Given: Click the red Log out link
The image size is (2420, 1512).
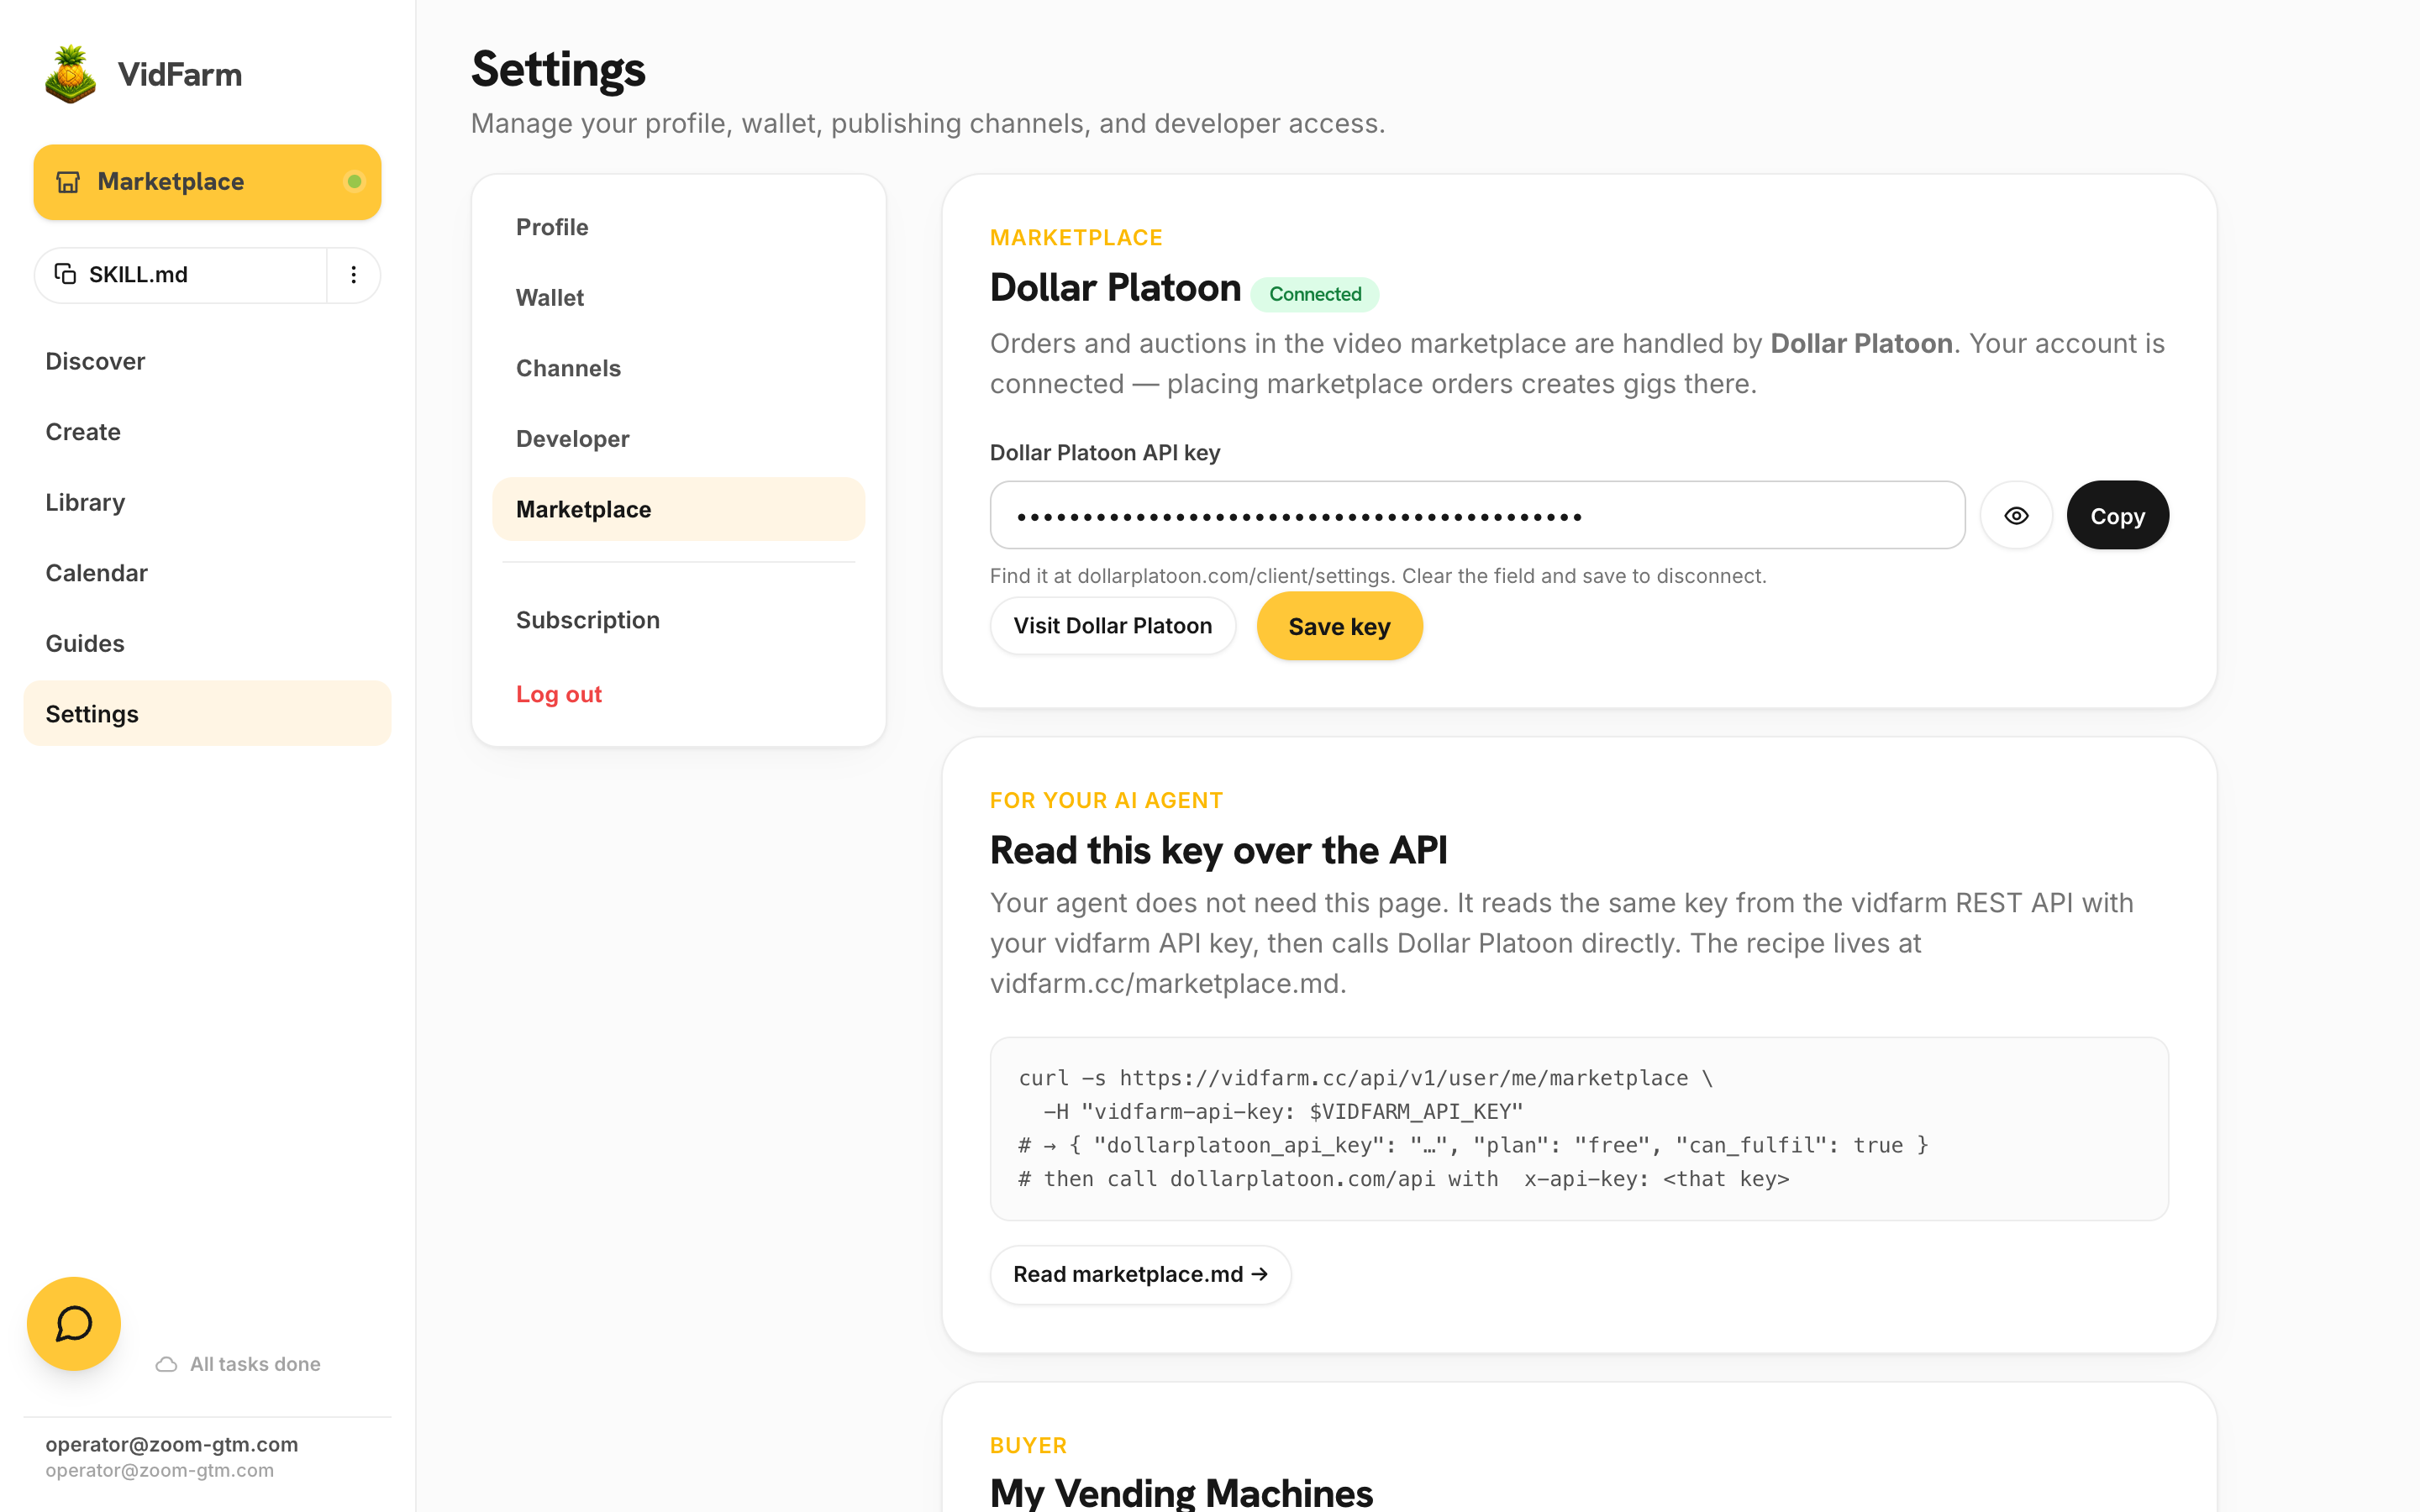Looking at the screenshot, I should pos(559,694).
